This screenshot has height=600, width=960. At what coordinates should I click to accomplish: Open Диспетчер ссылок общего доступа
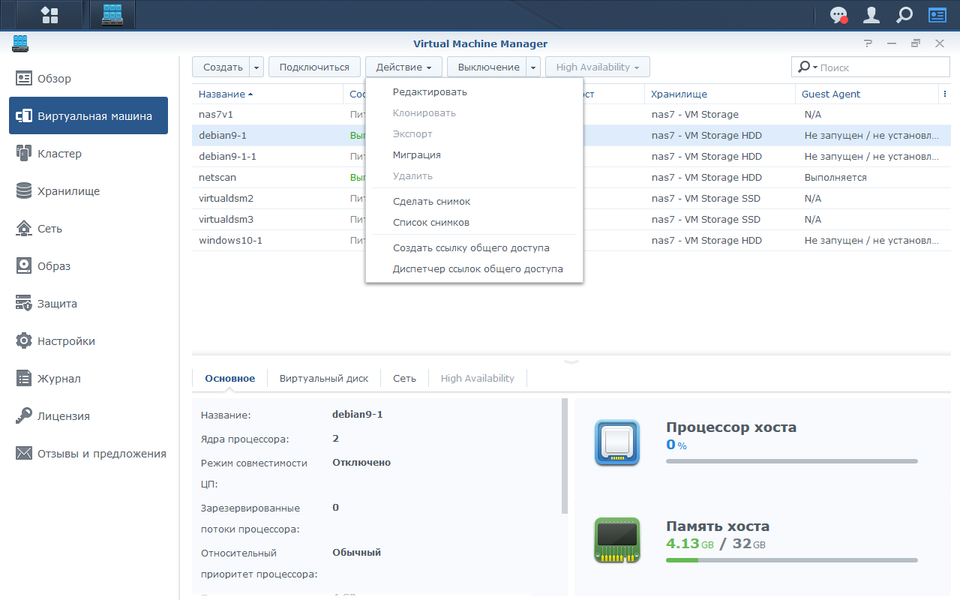pos(478,269)
